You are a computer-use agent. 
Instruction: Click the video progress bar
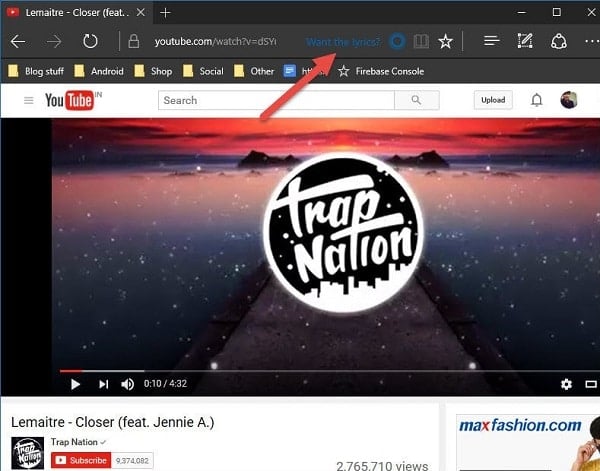[x=329, y=371]
